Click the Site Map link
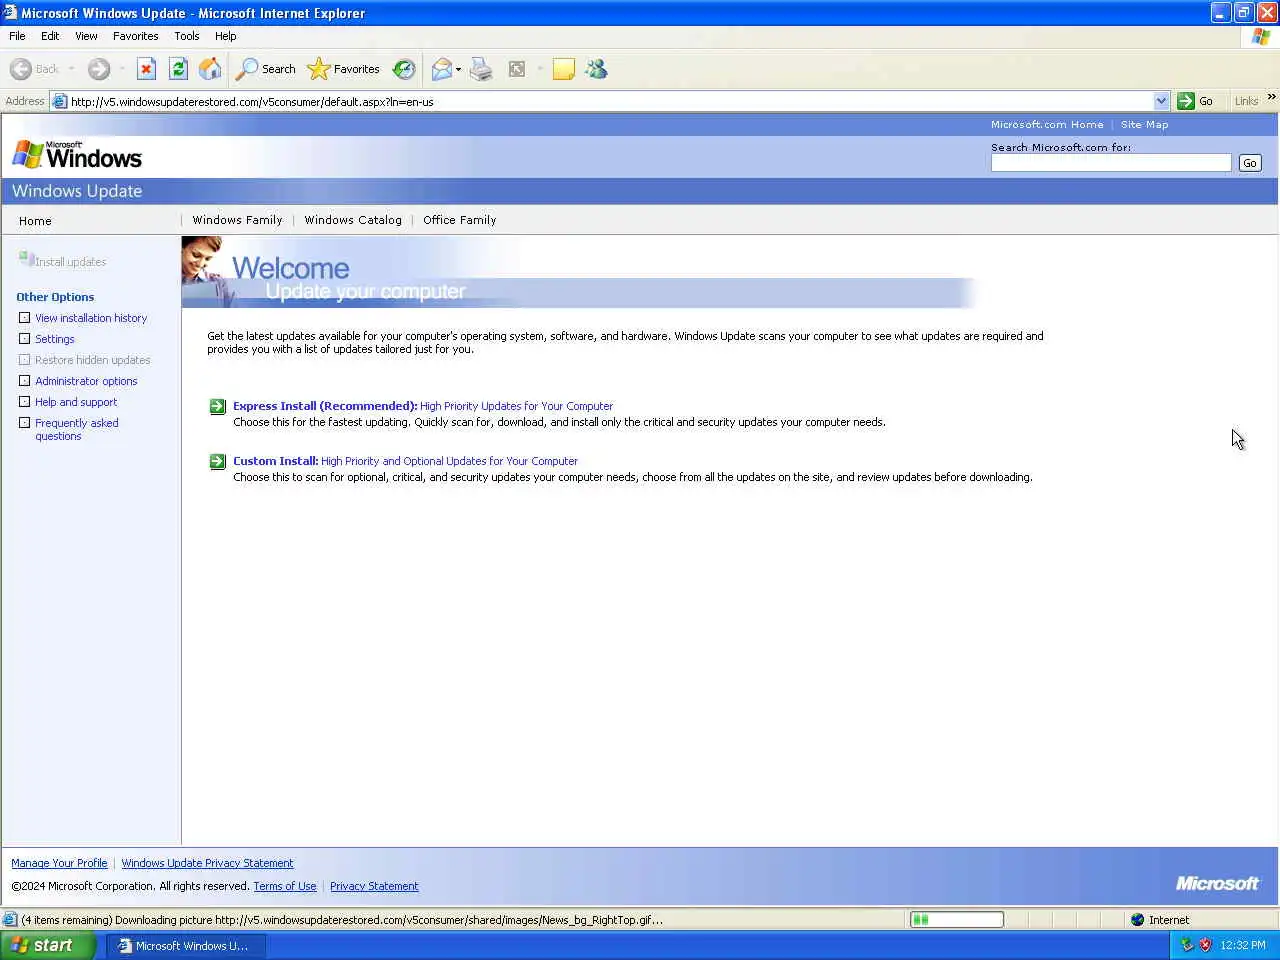1280x960 pixels. (x=1144, y=125)
